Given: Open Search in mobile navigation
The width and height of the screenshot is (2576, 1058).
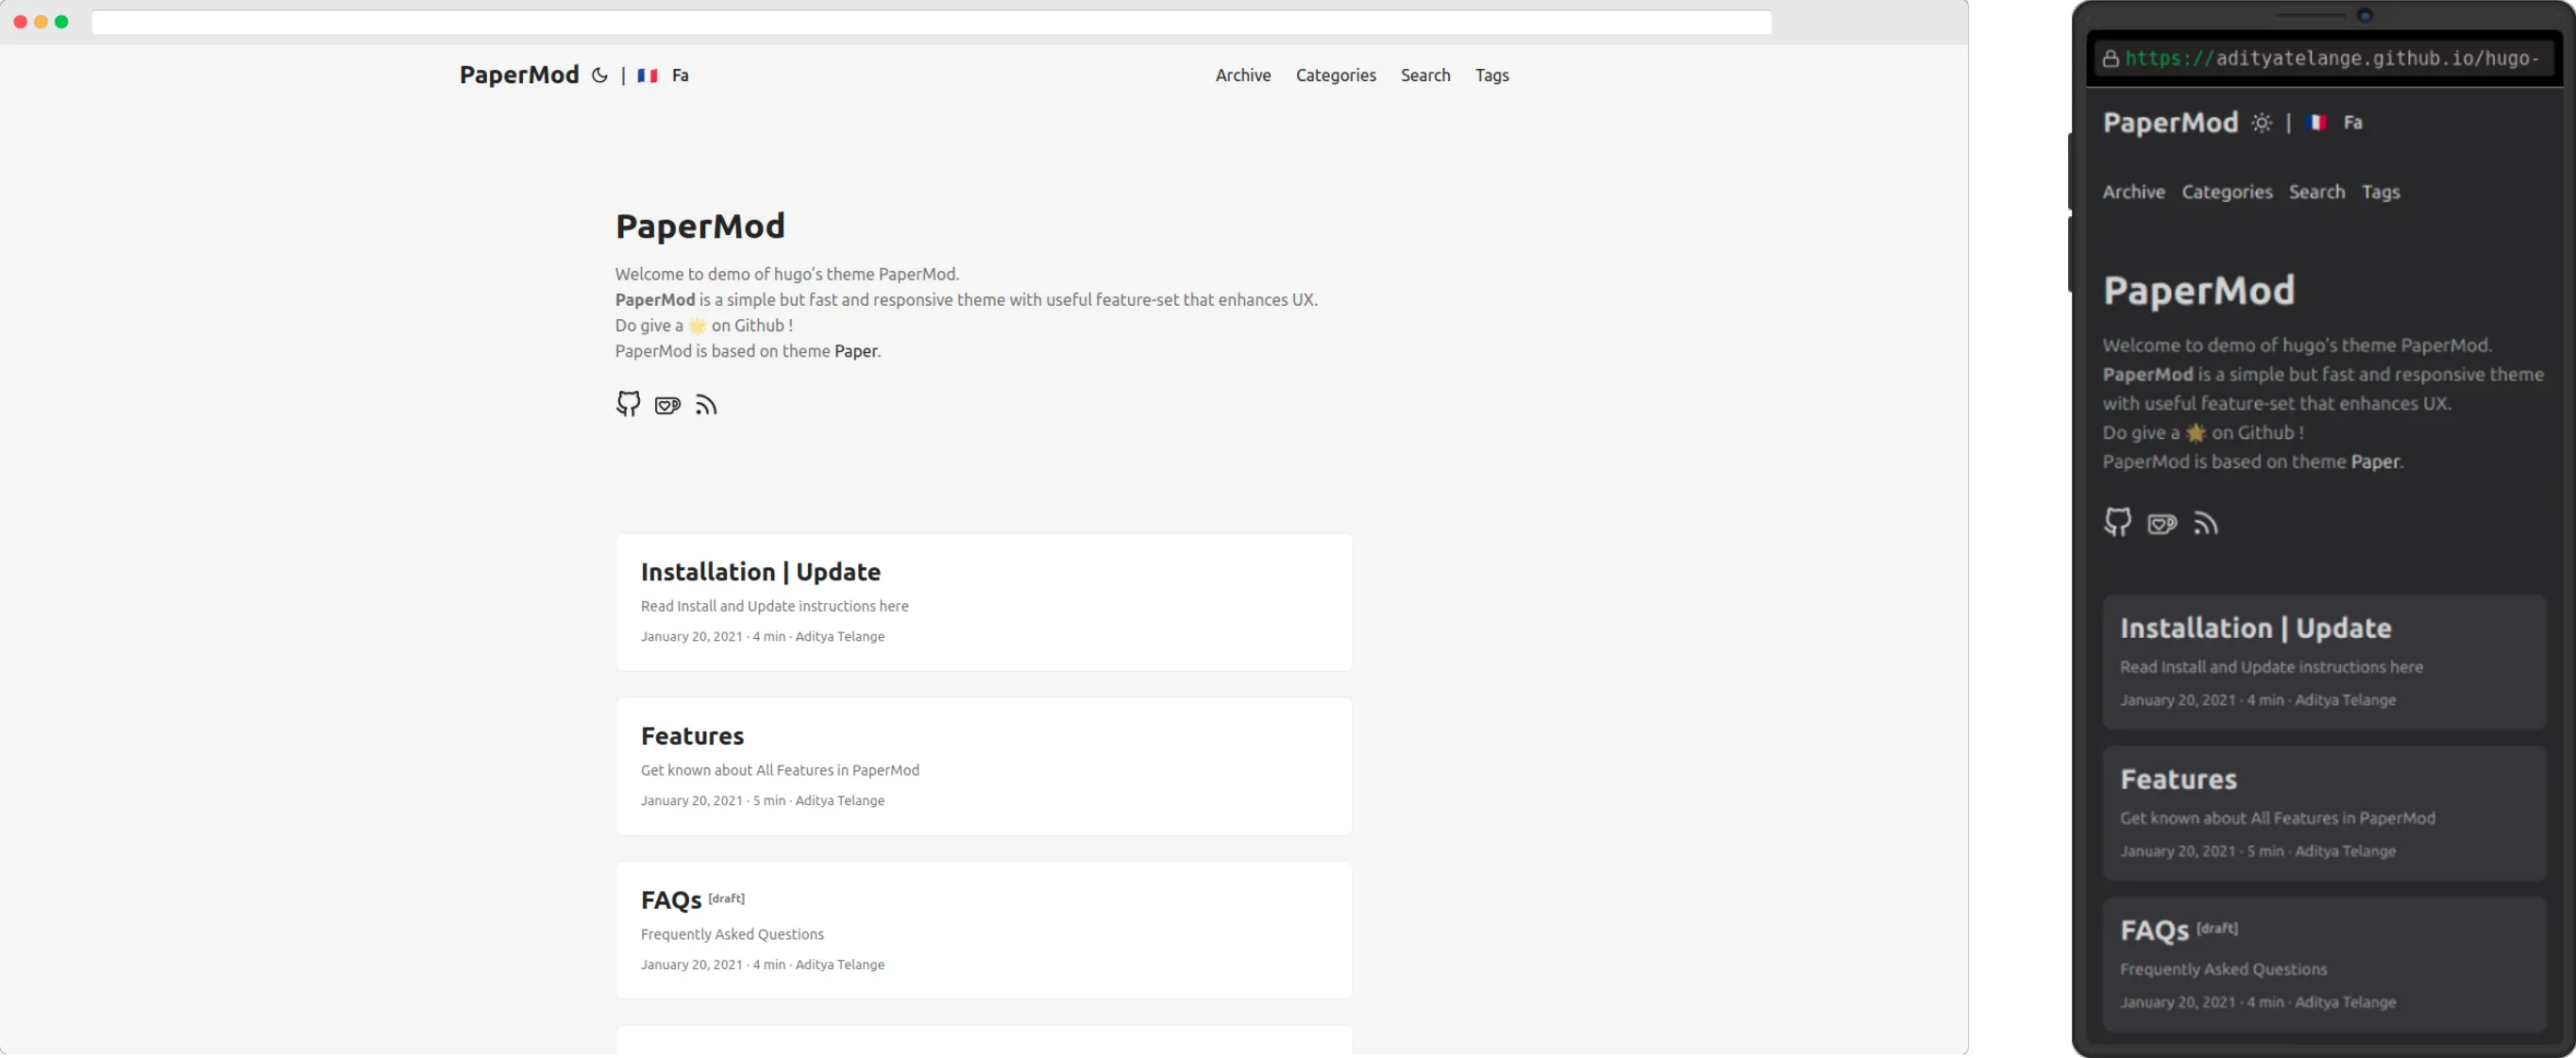Looking at the screenshot, I should (x=2316, y=192).
